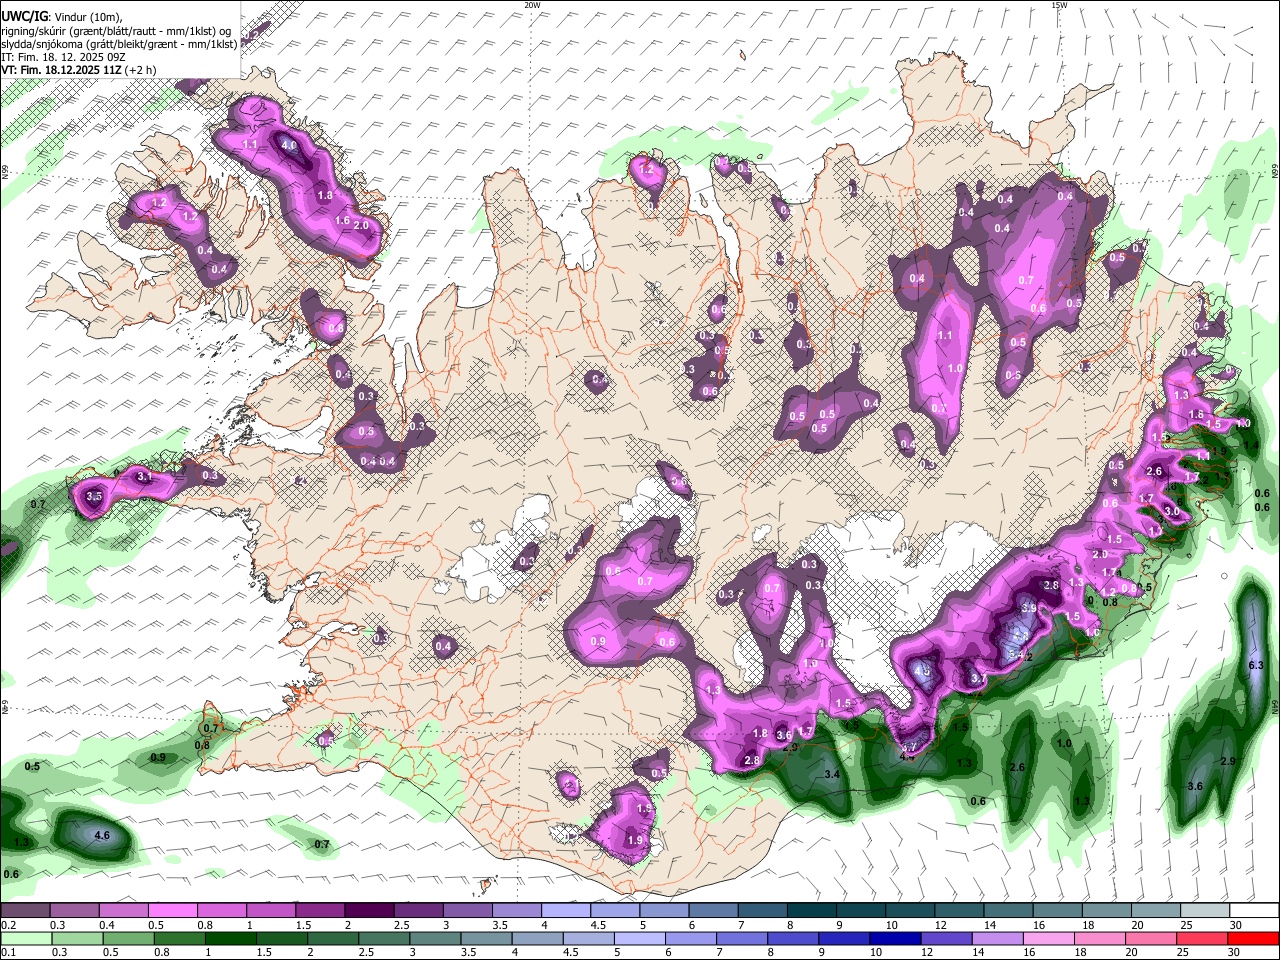
Task: Click the 3.4 rain value off the south coast
Action: (x=832, y=775)
